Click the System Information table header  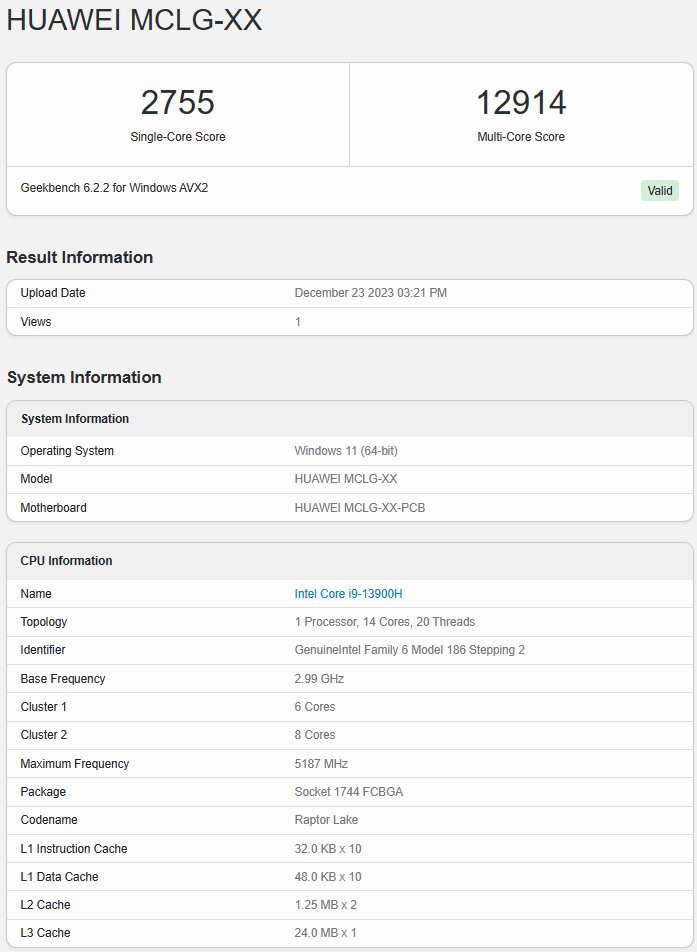point(75,419)
